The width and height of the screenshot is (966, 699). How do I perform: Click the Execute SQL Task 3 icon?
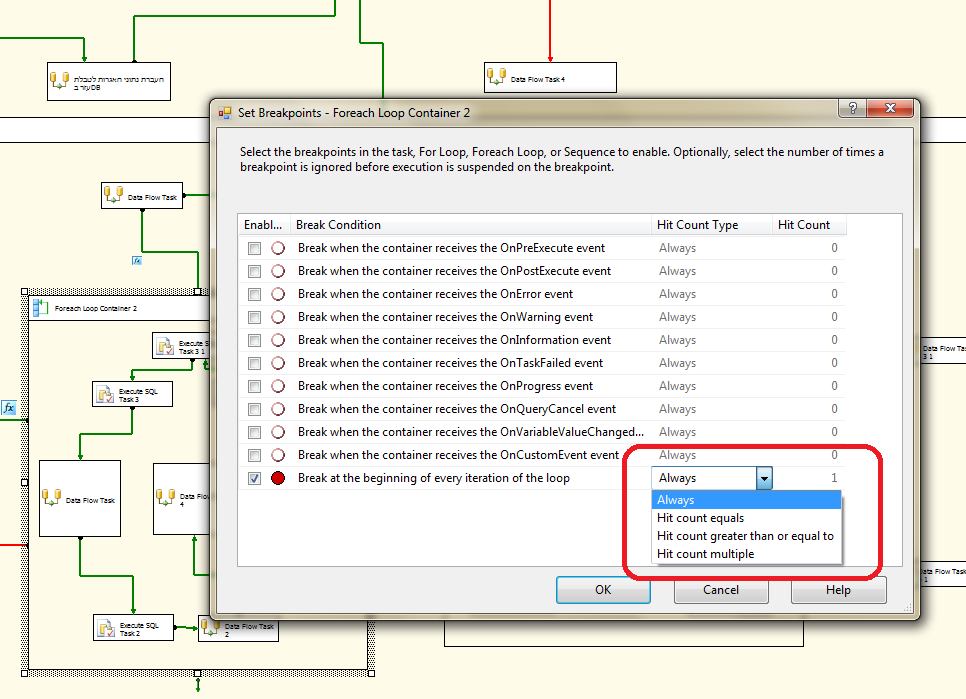[x=105, y=393]
